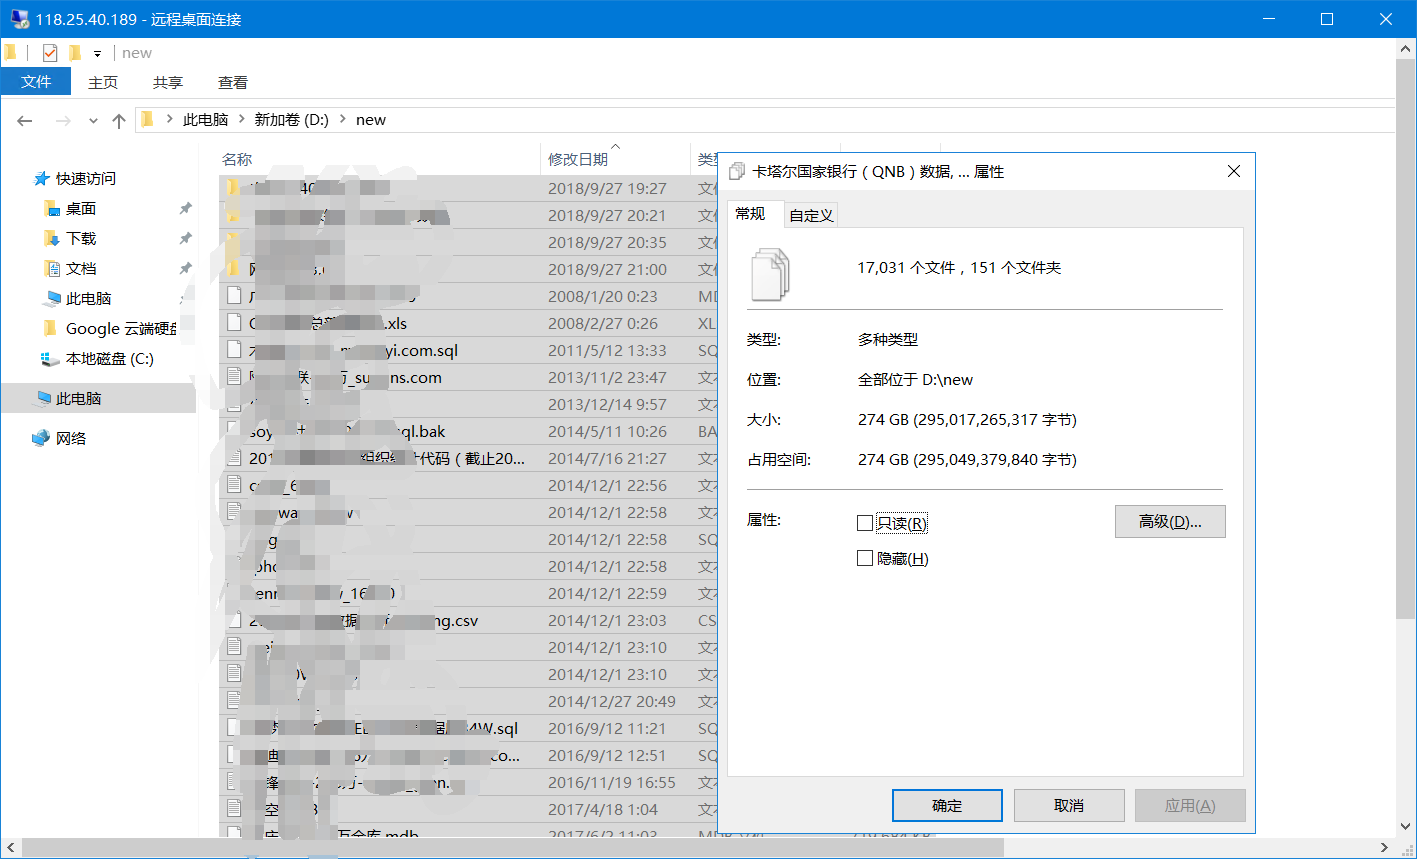The width and height of the screenshot is (1417, 859).
Task: Click file icon in the 2014/7/16 21:27 row
Action: pos(234,458)
